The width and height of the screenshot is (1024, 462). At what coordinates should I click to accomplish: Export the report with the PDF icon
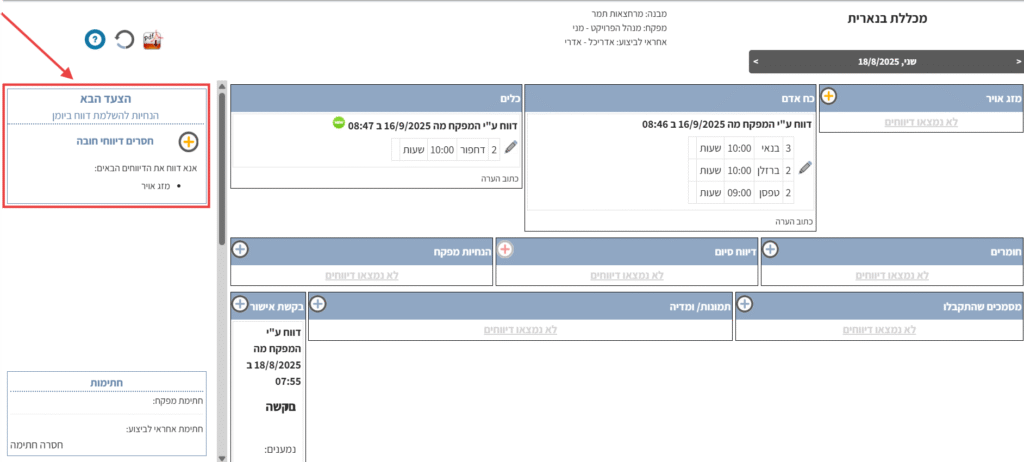152,40
